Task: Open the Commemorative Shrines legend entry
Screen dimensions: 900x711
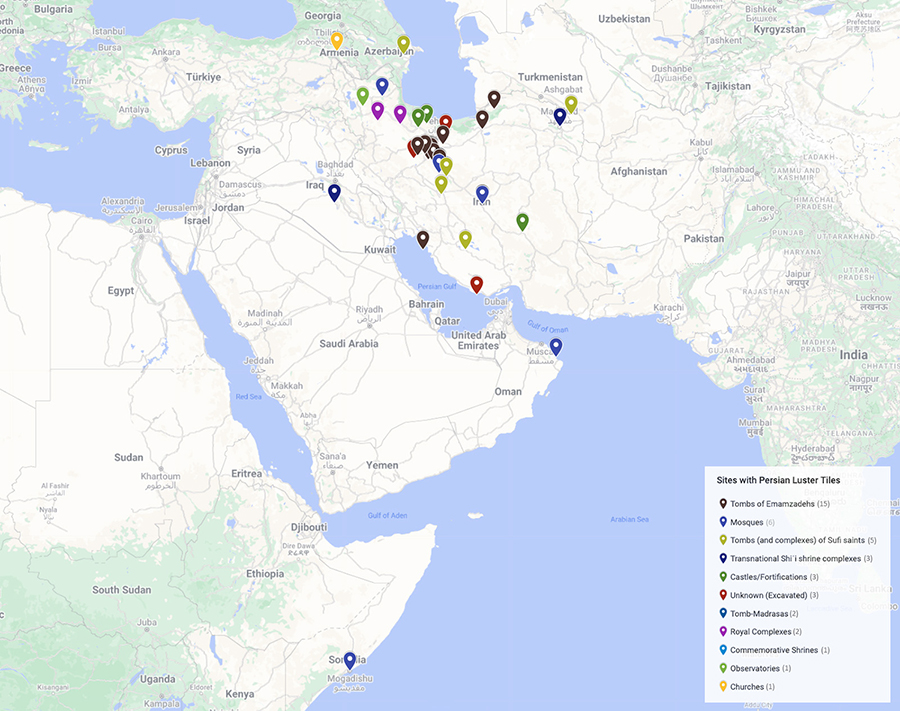Action: [773, 649]
